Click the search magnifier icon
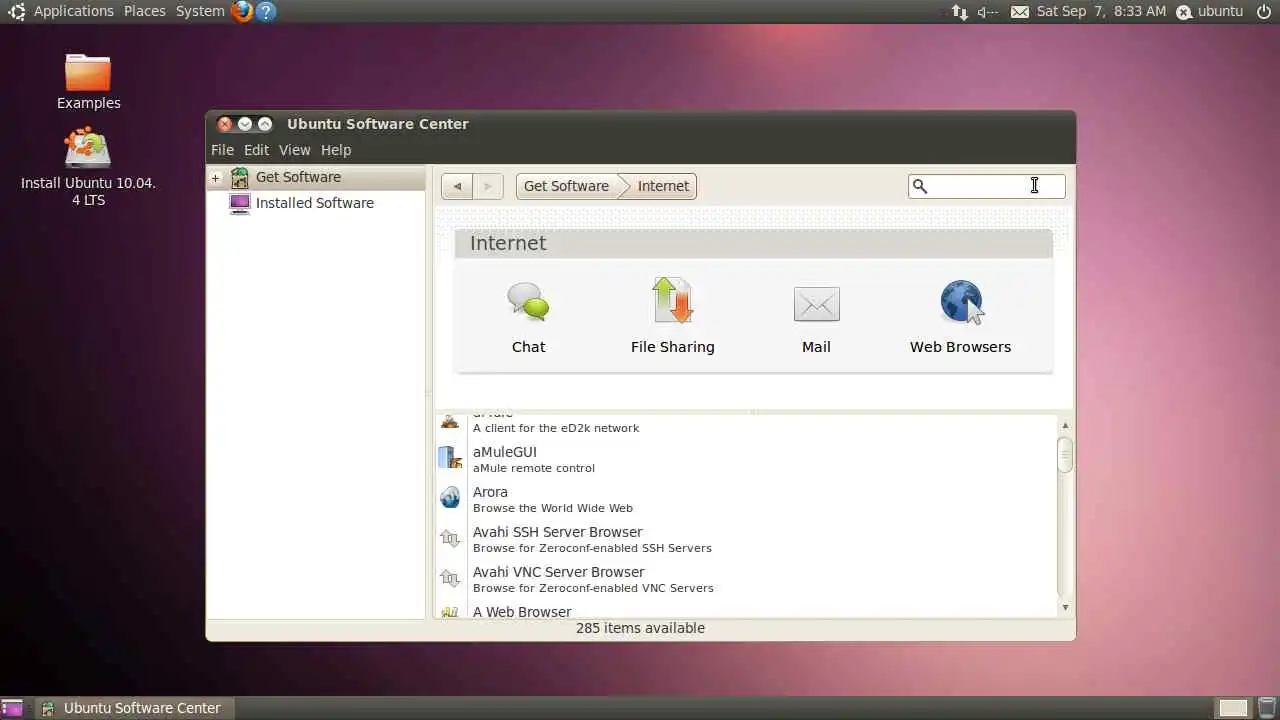This screenshot has height=720, width=1280. coord(921,186)
